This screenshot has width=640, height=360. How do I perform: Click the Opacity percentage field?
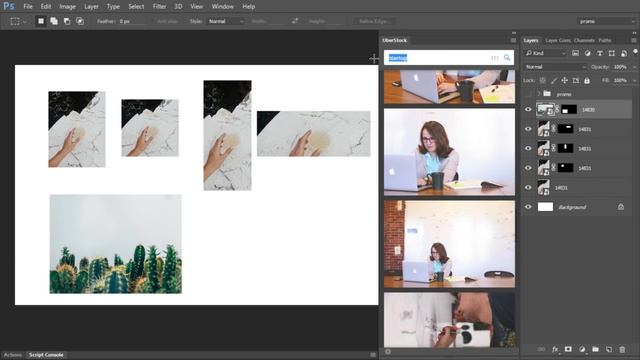tap(620, 67)
